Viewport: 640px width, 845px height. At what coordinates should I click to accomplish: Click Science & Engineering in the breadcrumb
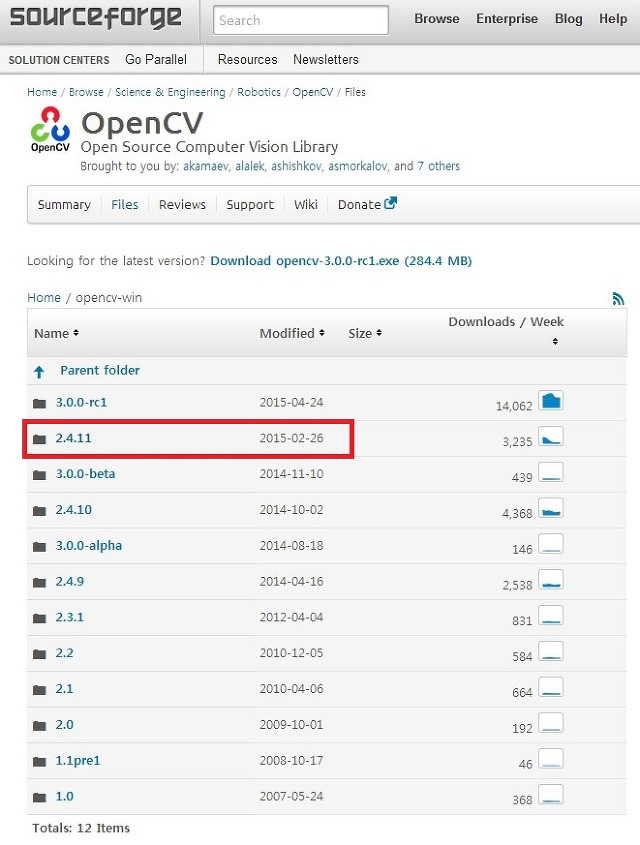[170, 92]
